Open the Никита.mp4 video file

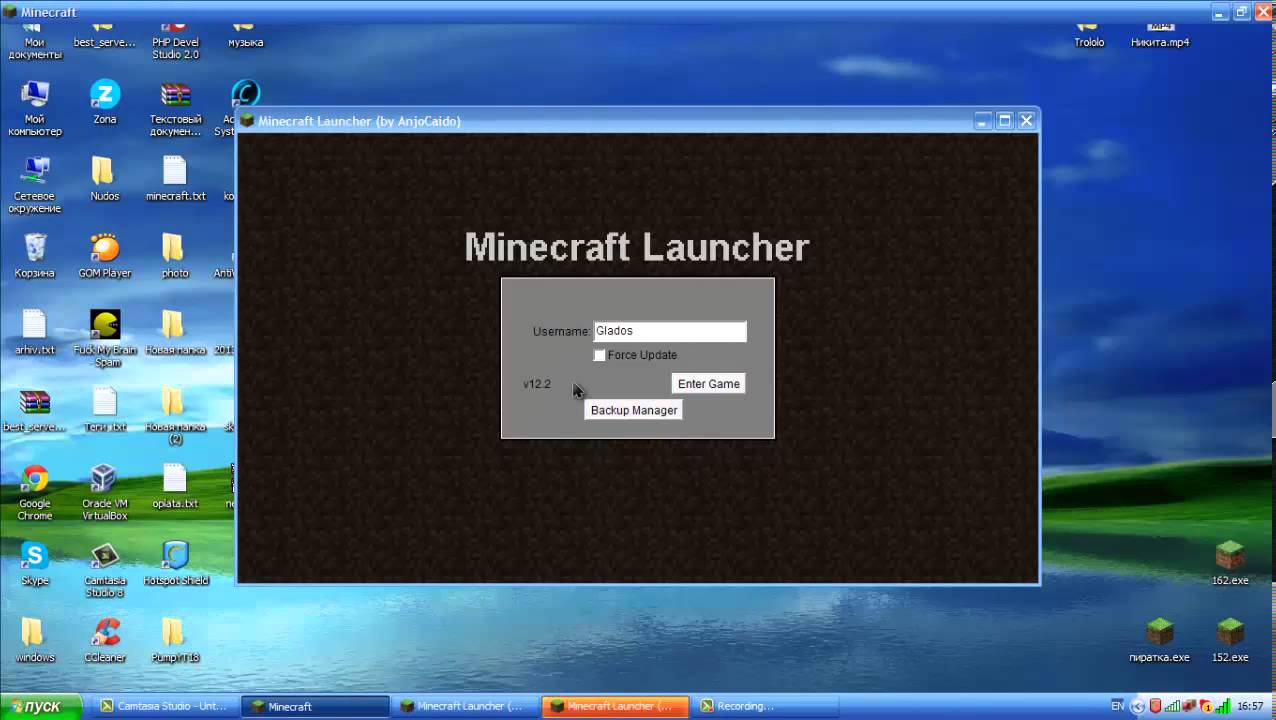pos(1160,34)
